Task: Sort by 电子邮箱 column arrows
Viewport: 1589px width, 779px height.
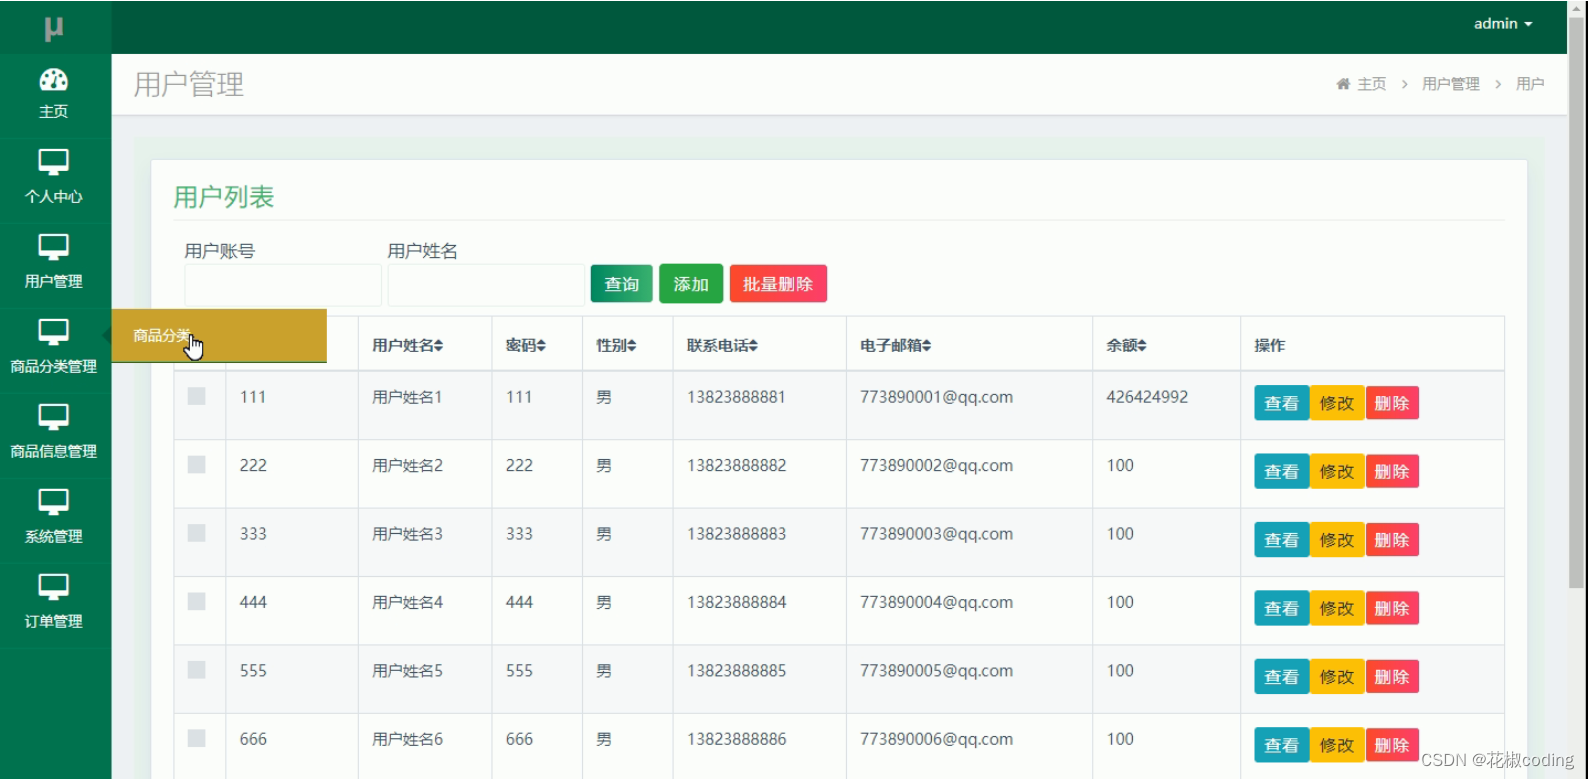Action: pos(926,346)
